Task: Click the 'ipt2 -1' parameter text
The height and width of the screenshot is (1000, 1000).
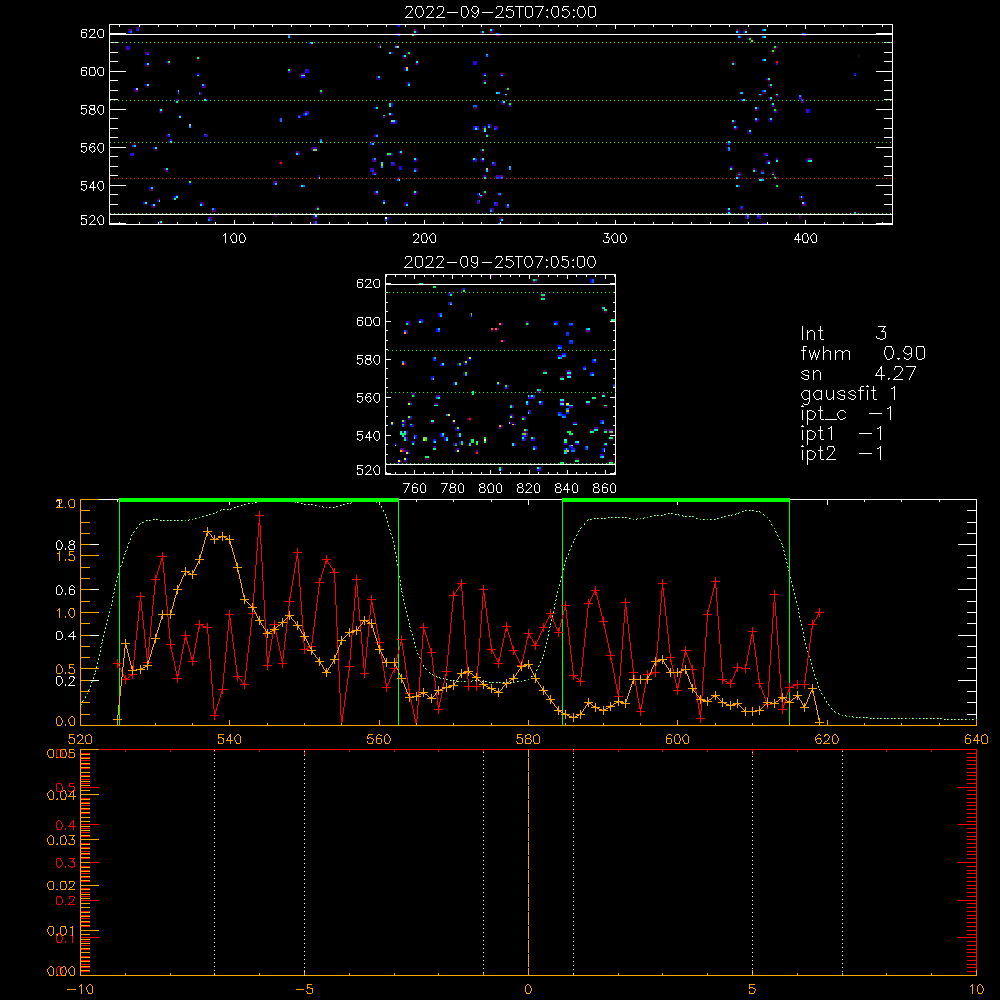Action: coord(842,454)
